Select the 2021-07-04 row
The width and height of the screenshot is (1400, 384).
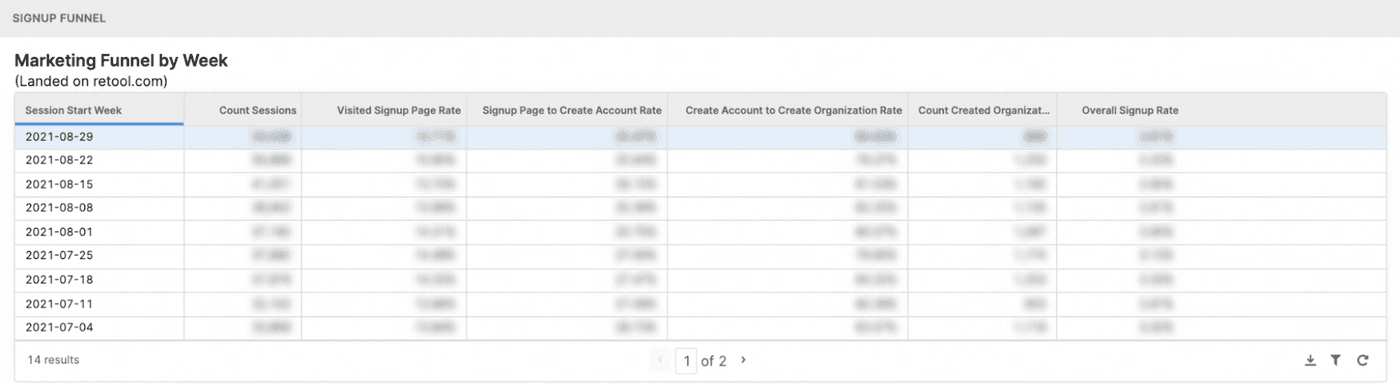coord(700,328)
